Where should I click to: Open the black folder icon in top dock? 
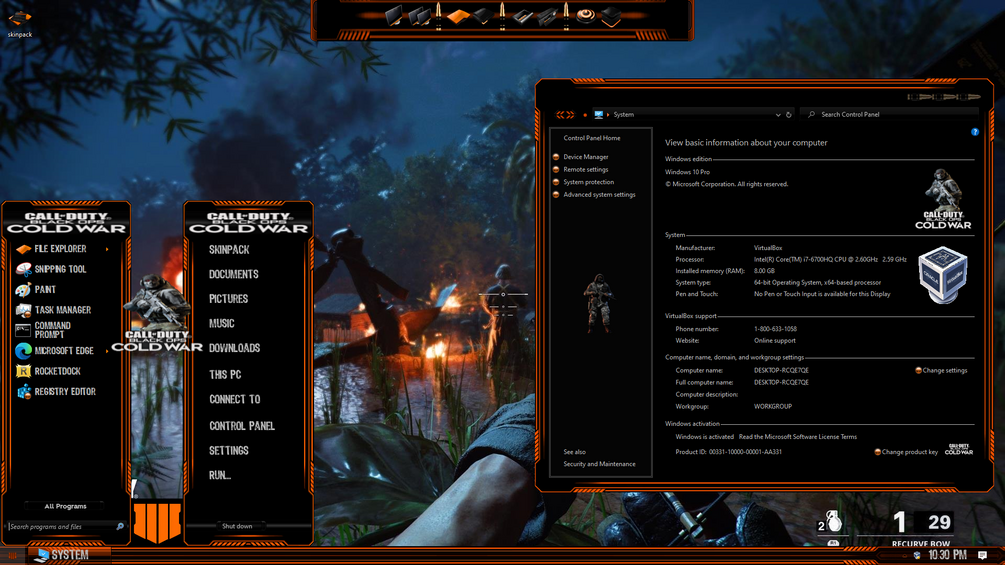[483, 17]
